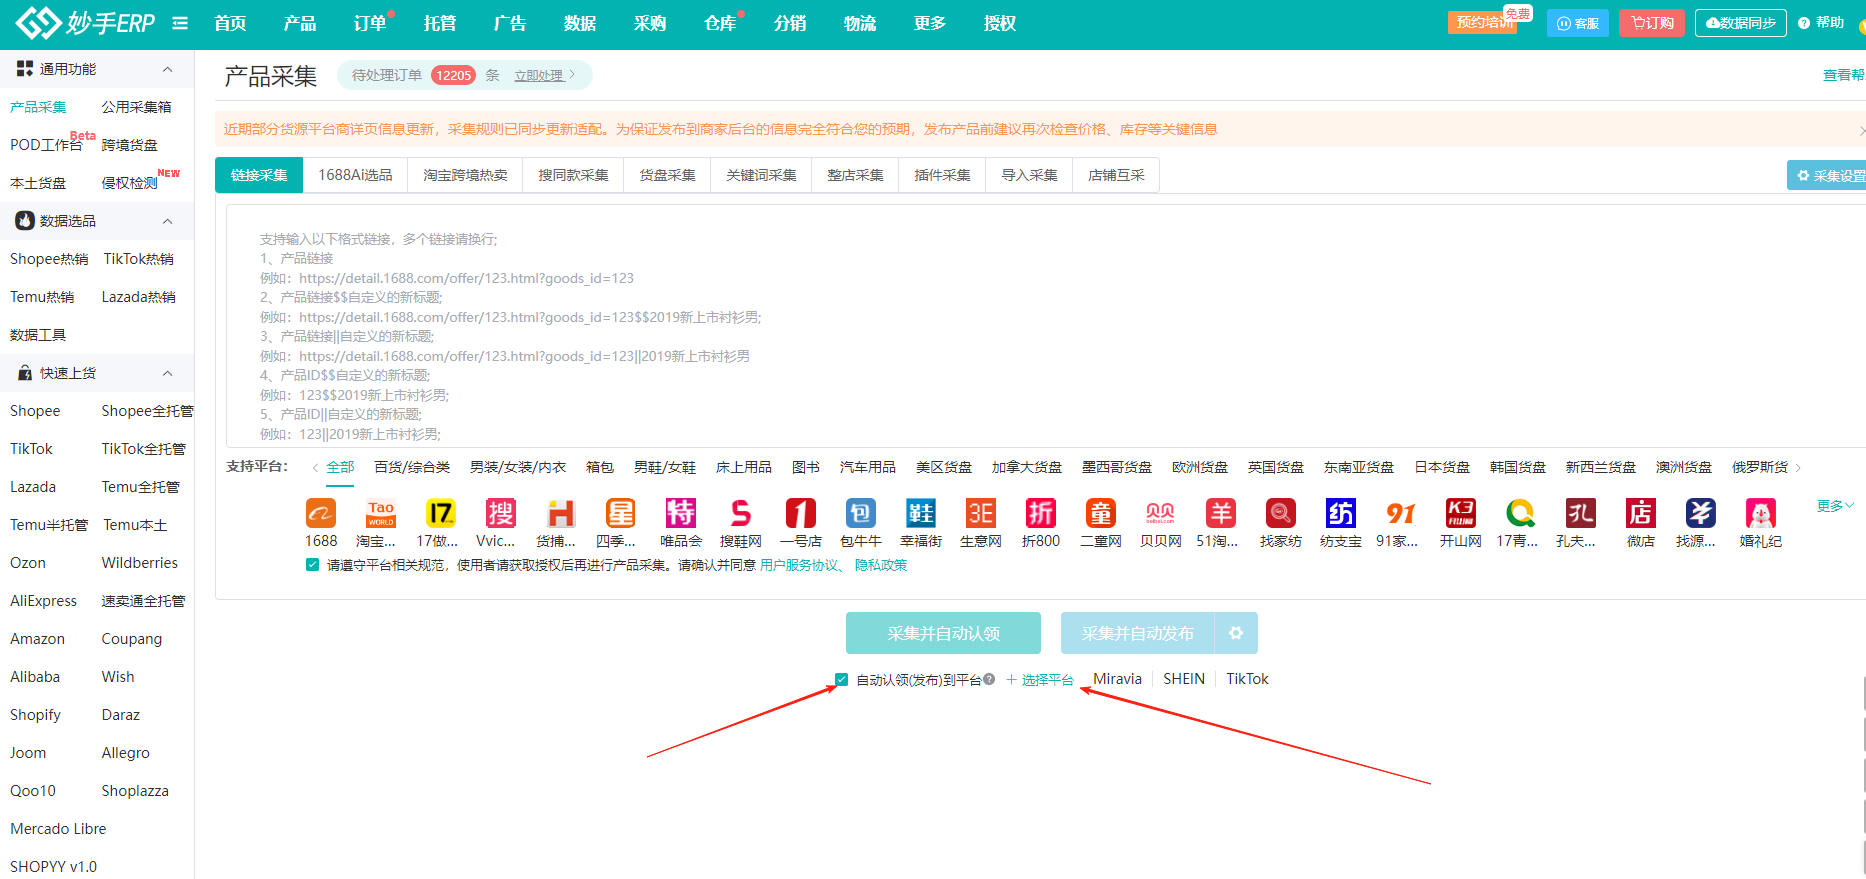Click the Vvic 搜 platform icon
The width and height of the screenshot is (1866, 879).
pyautogui.click(x=501, y=513)
